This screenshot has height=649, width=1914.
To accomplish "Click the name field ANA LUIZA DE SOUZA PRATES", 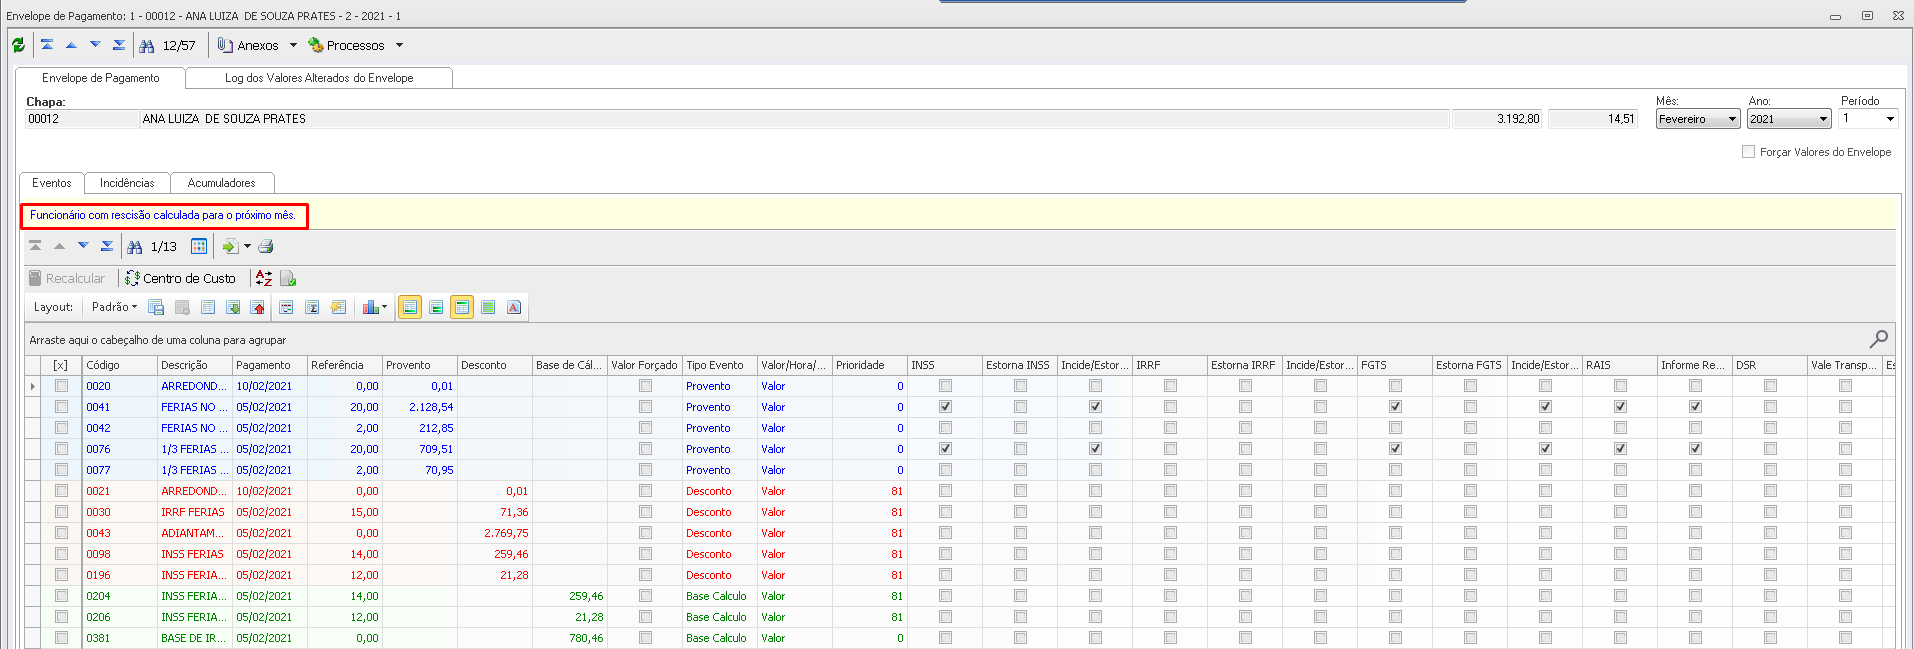I will click(794, 119).
